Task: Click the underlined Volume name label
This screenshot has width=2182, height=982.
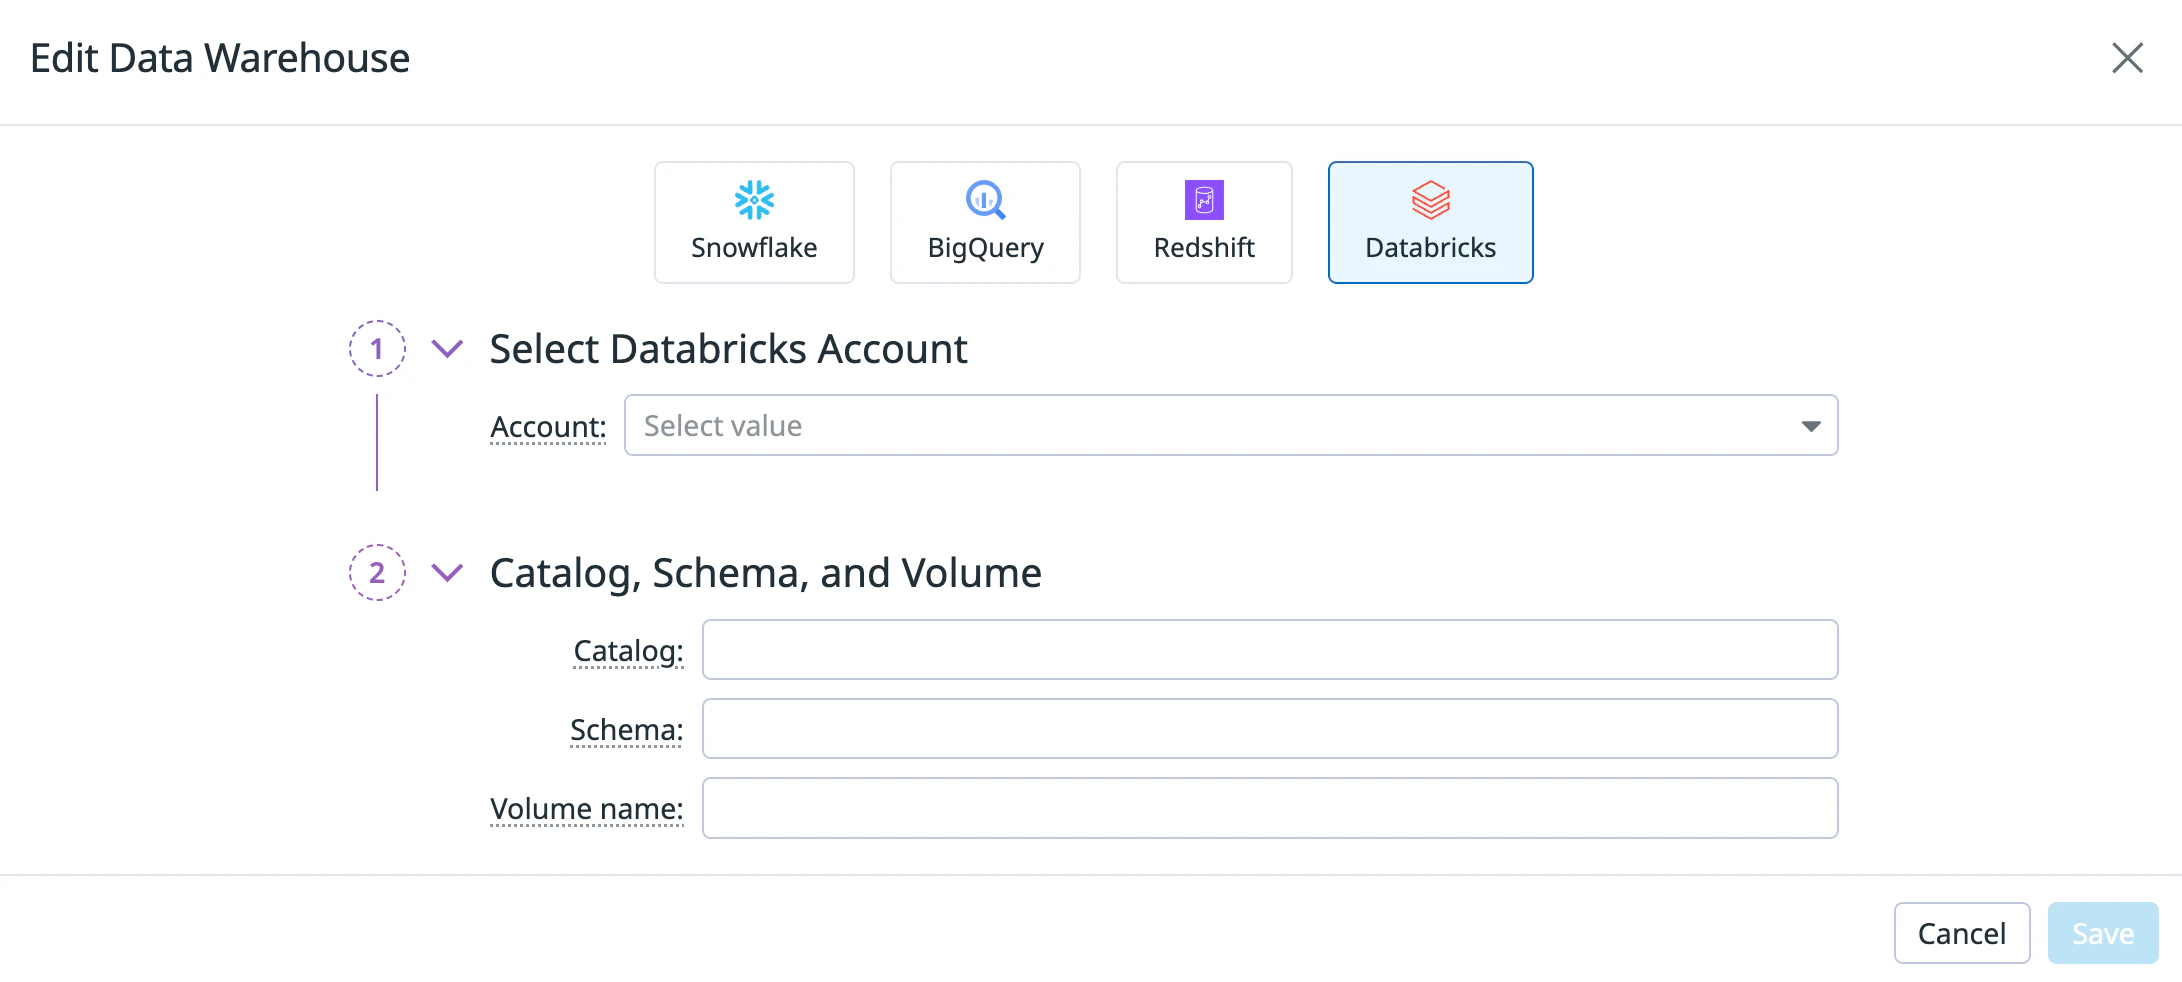Action: pos(586,809)
